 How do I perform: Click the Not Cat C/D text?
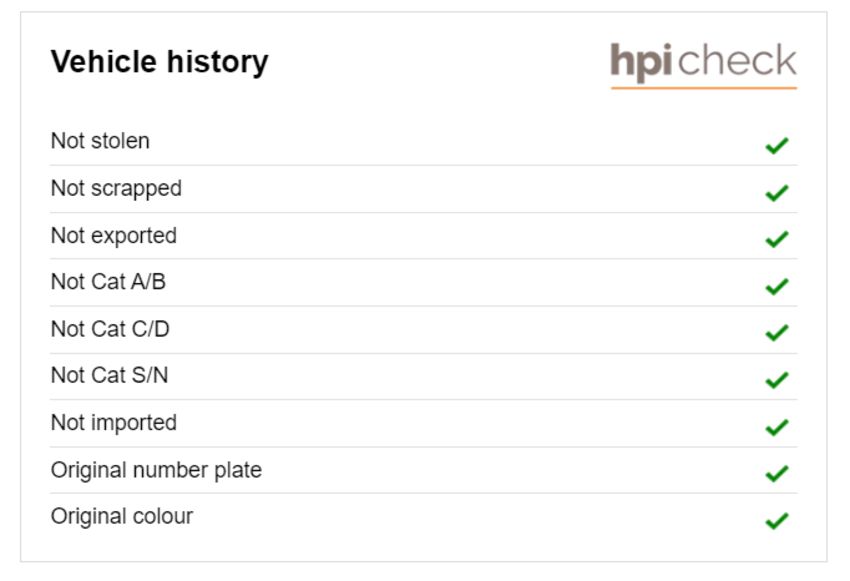click(110, 329)
